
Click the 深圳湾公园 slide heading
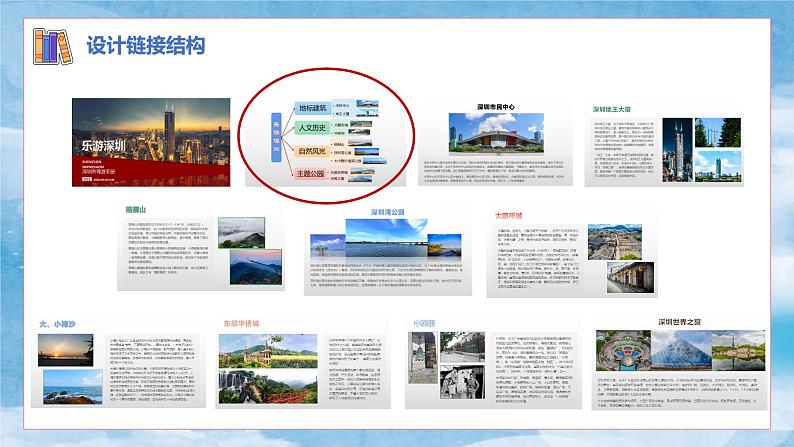click(387, 212)
